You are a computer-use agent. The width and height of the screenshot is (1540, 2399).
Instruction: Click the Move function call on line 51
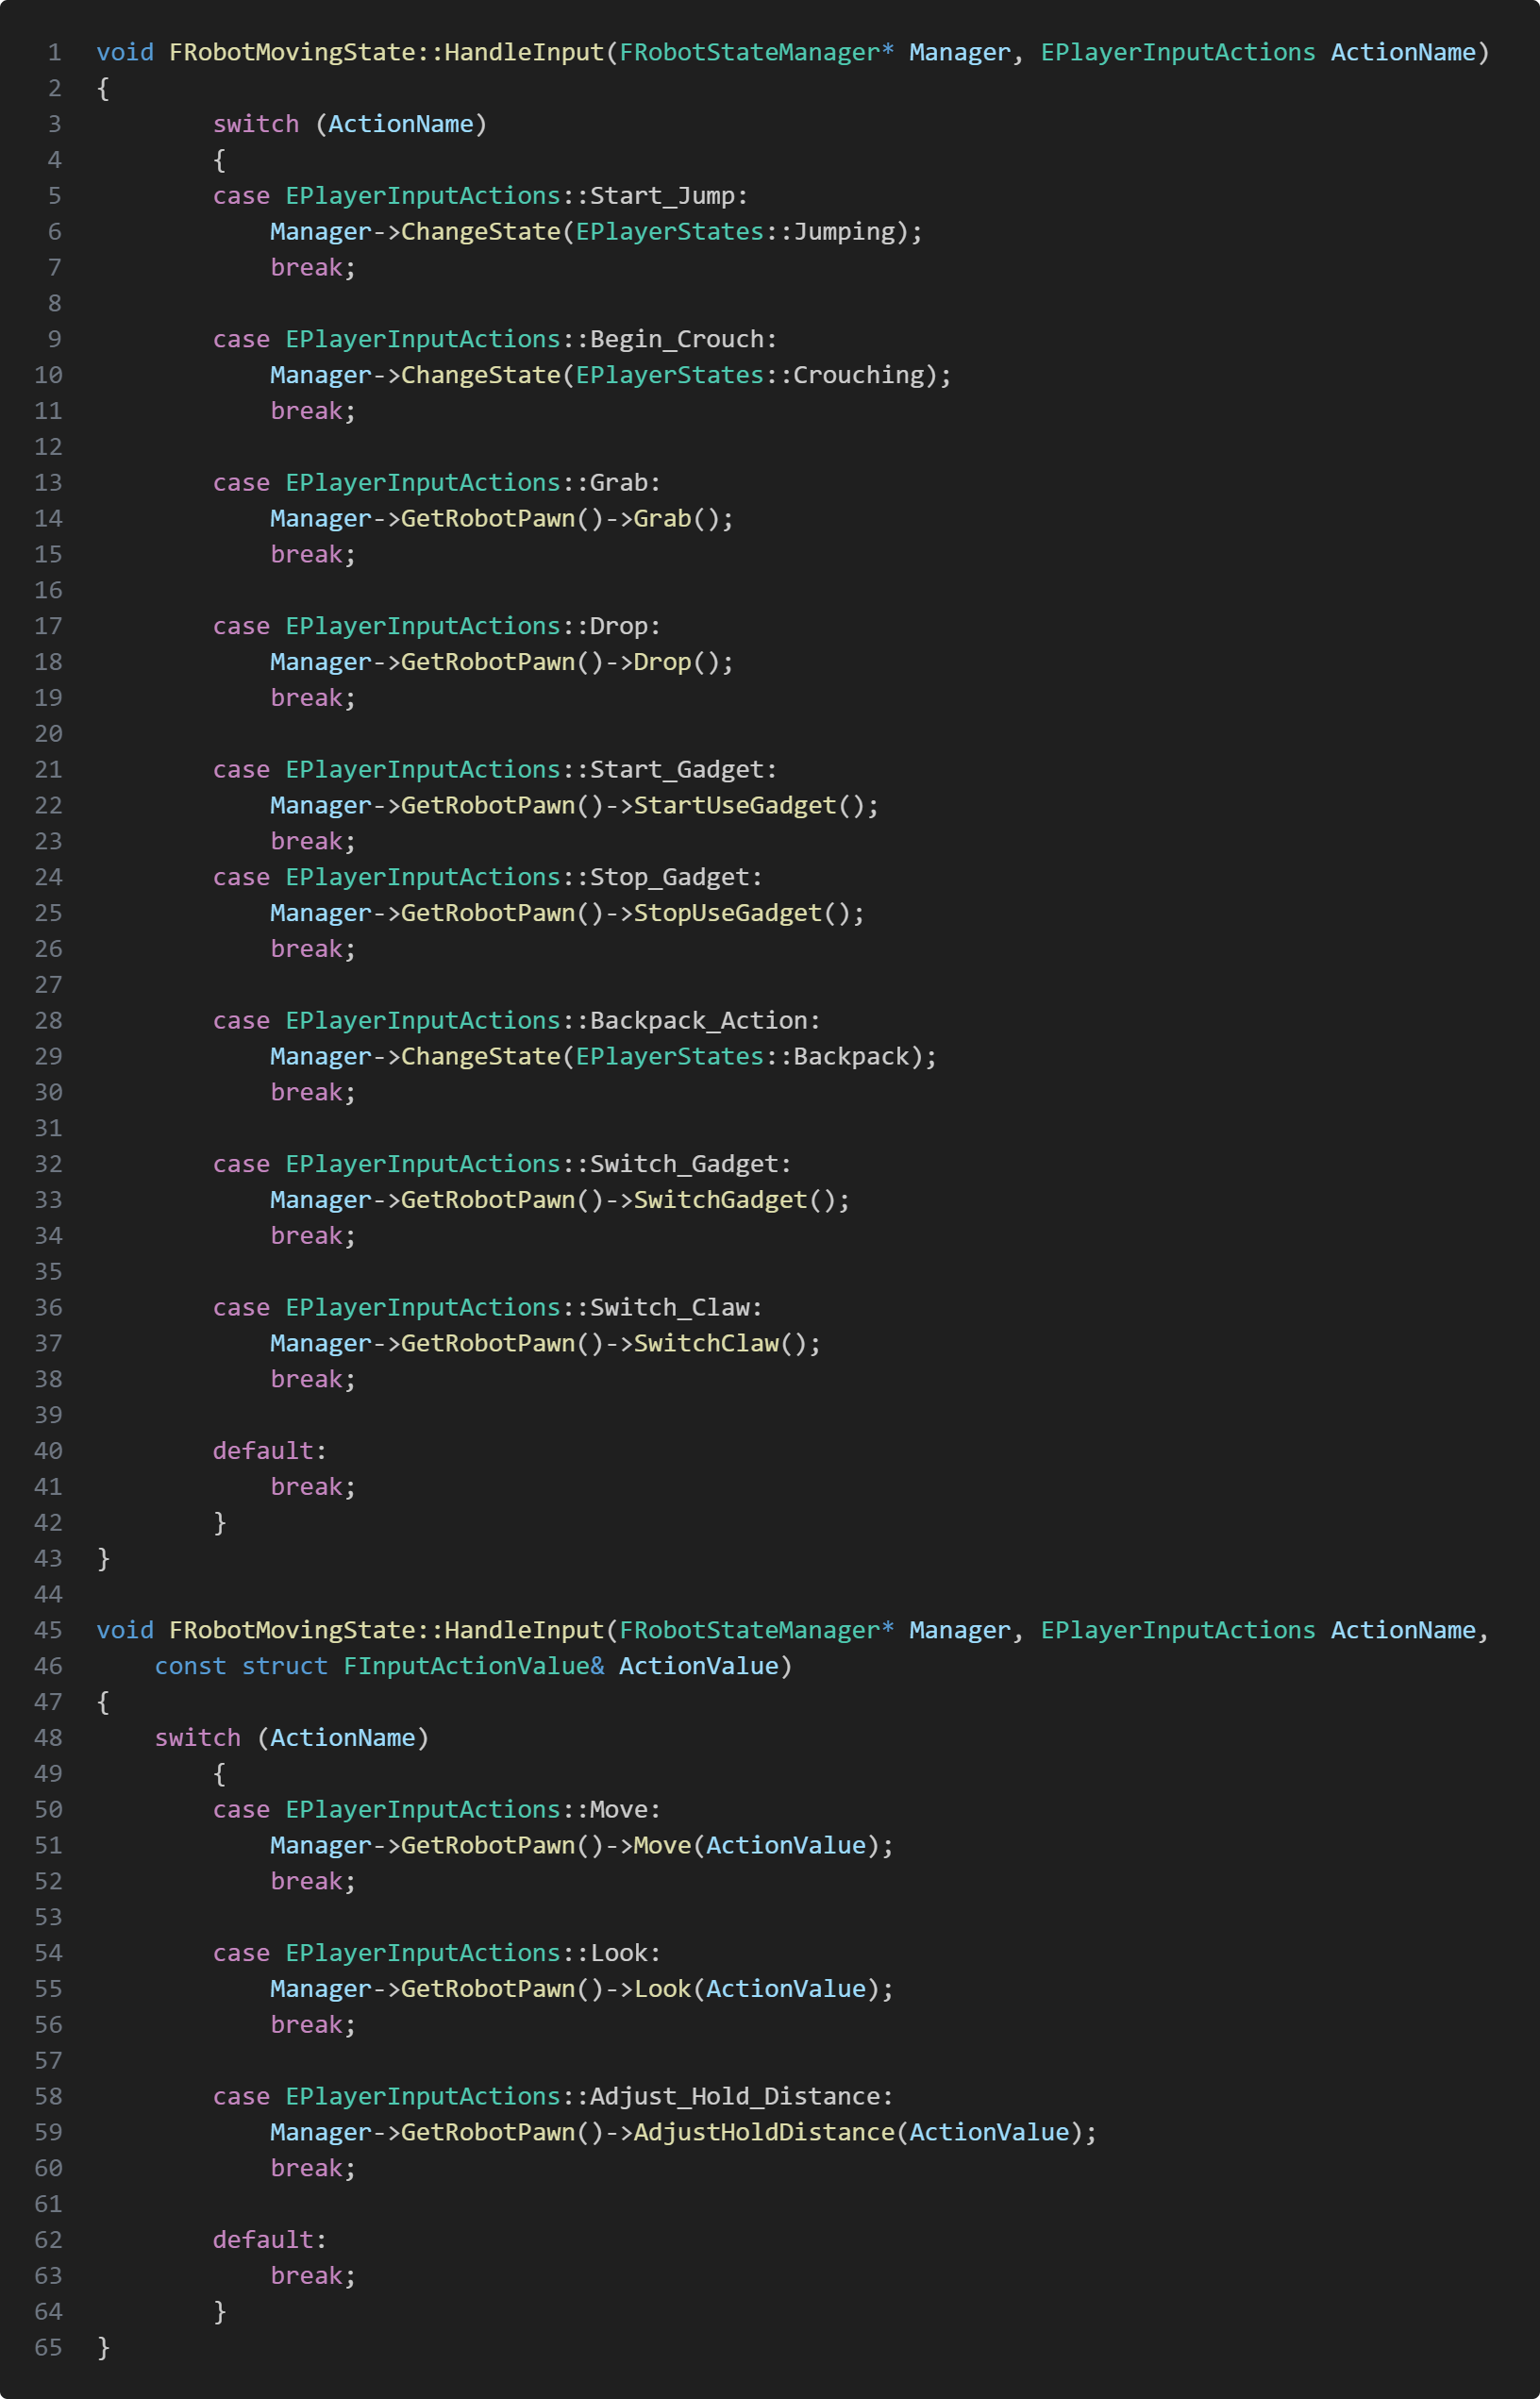(662, 1845)
